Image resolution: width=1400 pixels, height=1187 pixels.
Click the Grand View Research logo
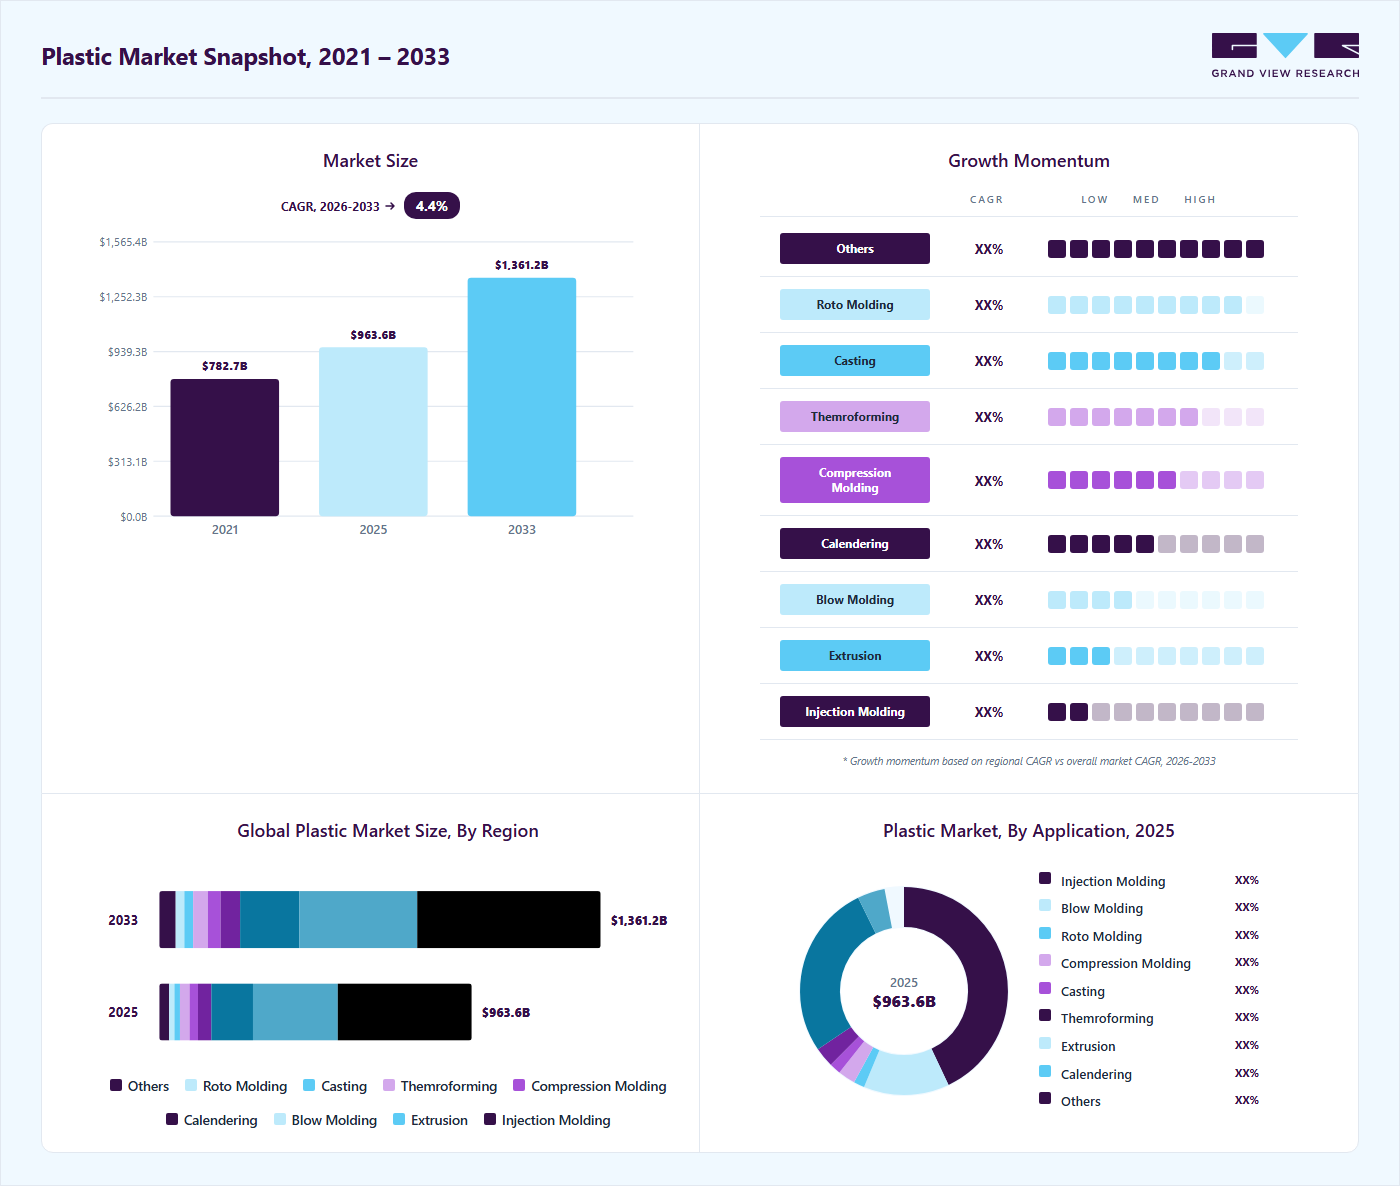1285,56
